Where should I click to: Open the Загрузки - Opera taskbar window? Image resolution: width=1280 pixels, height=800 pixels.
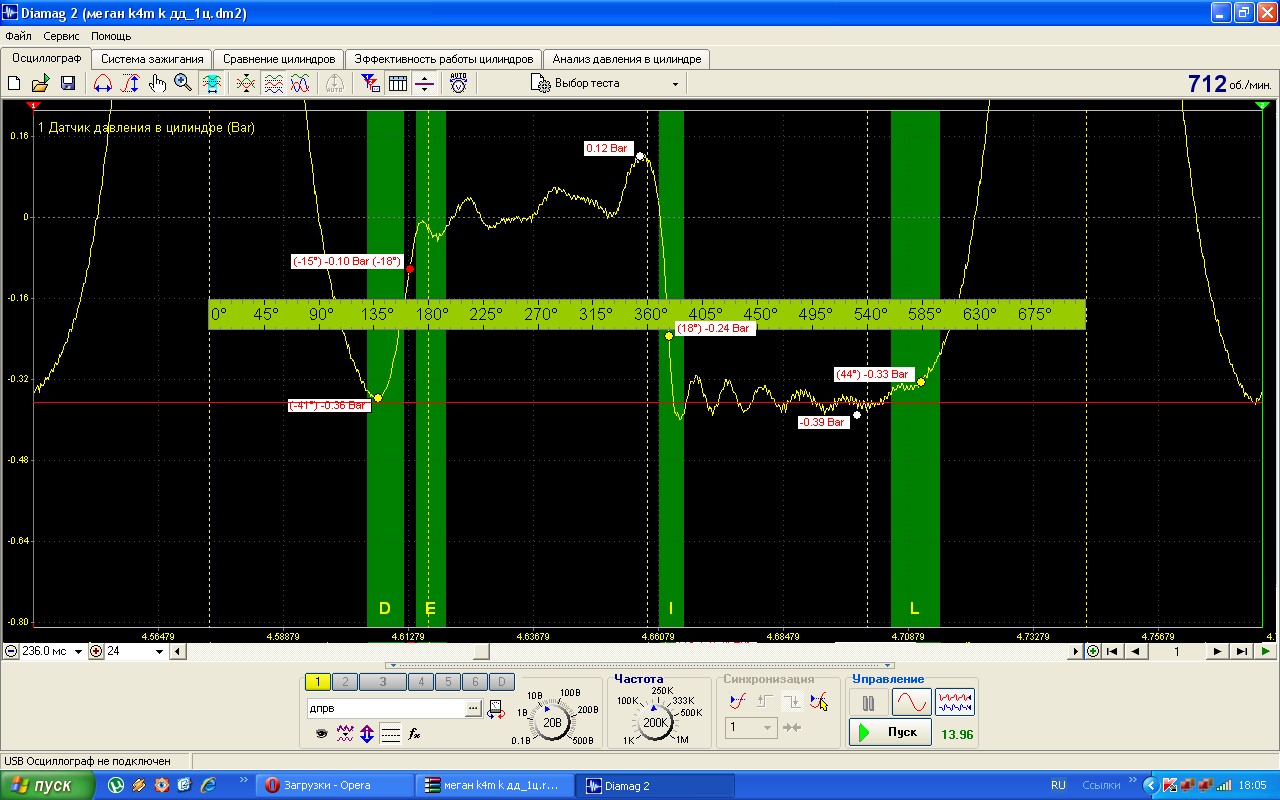click(x=334, y=785)
